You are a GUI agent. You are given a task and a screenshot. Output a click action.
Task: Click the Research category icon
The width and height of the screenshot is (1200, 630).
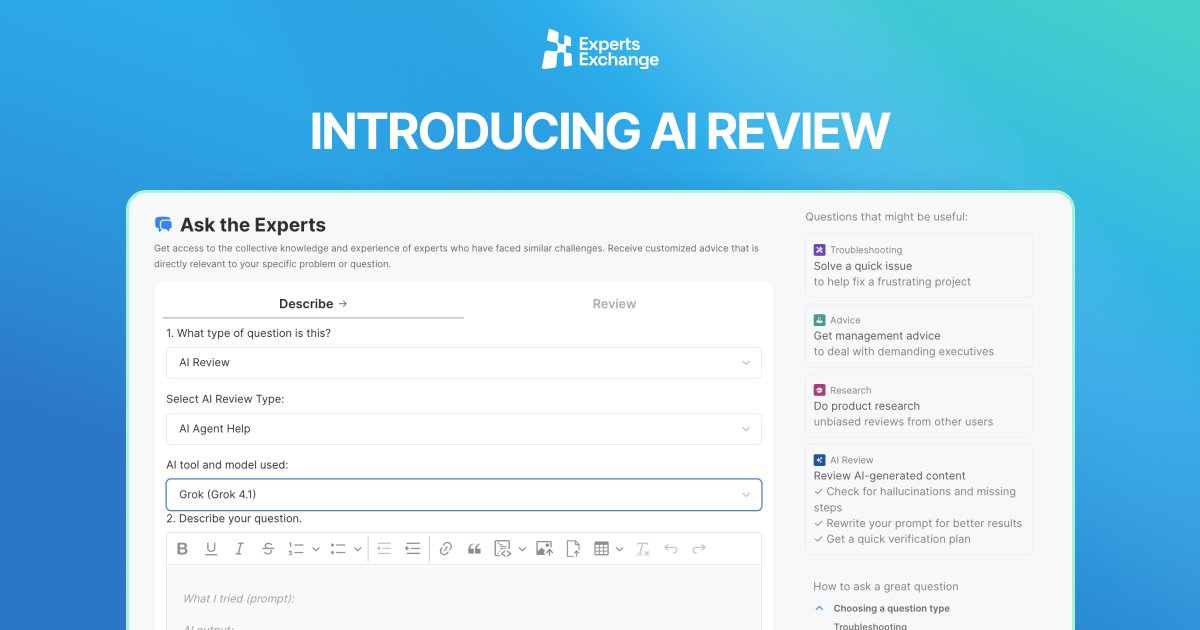820,390
